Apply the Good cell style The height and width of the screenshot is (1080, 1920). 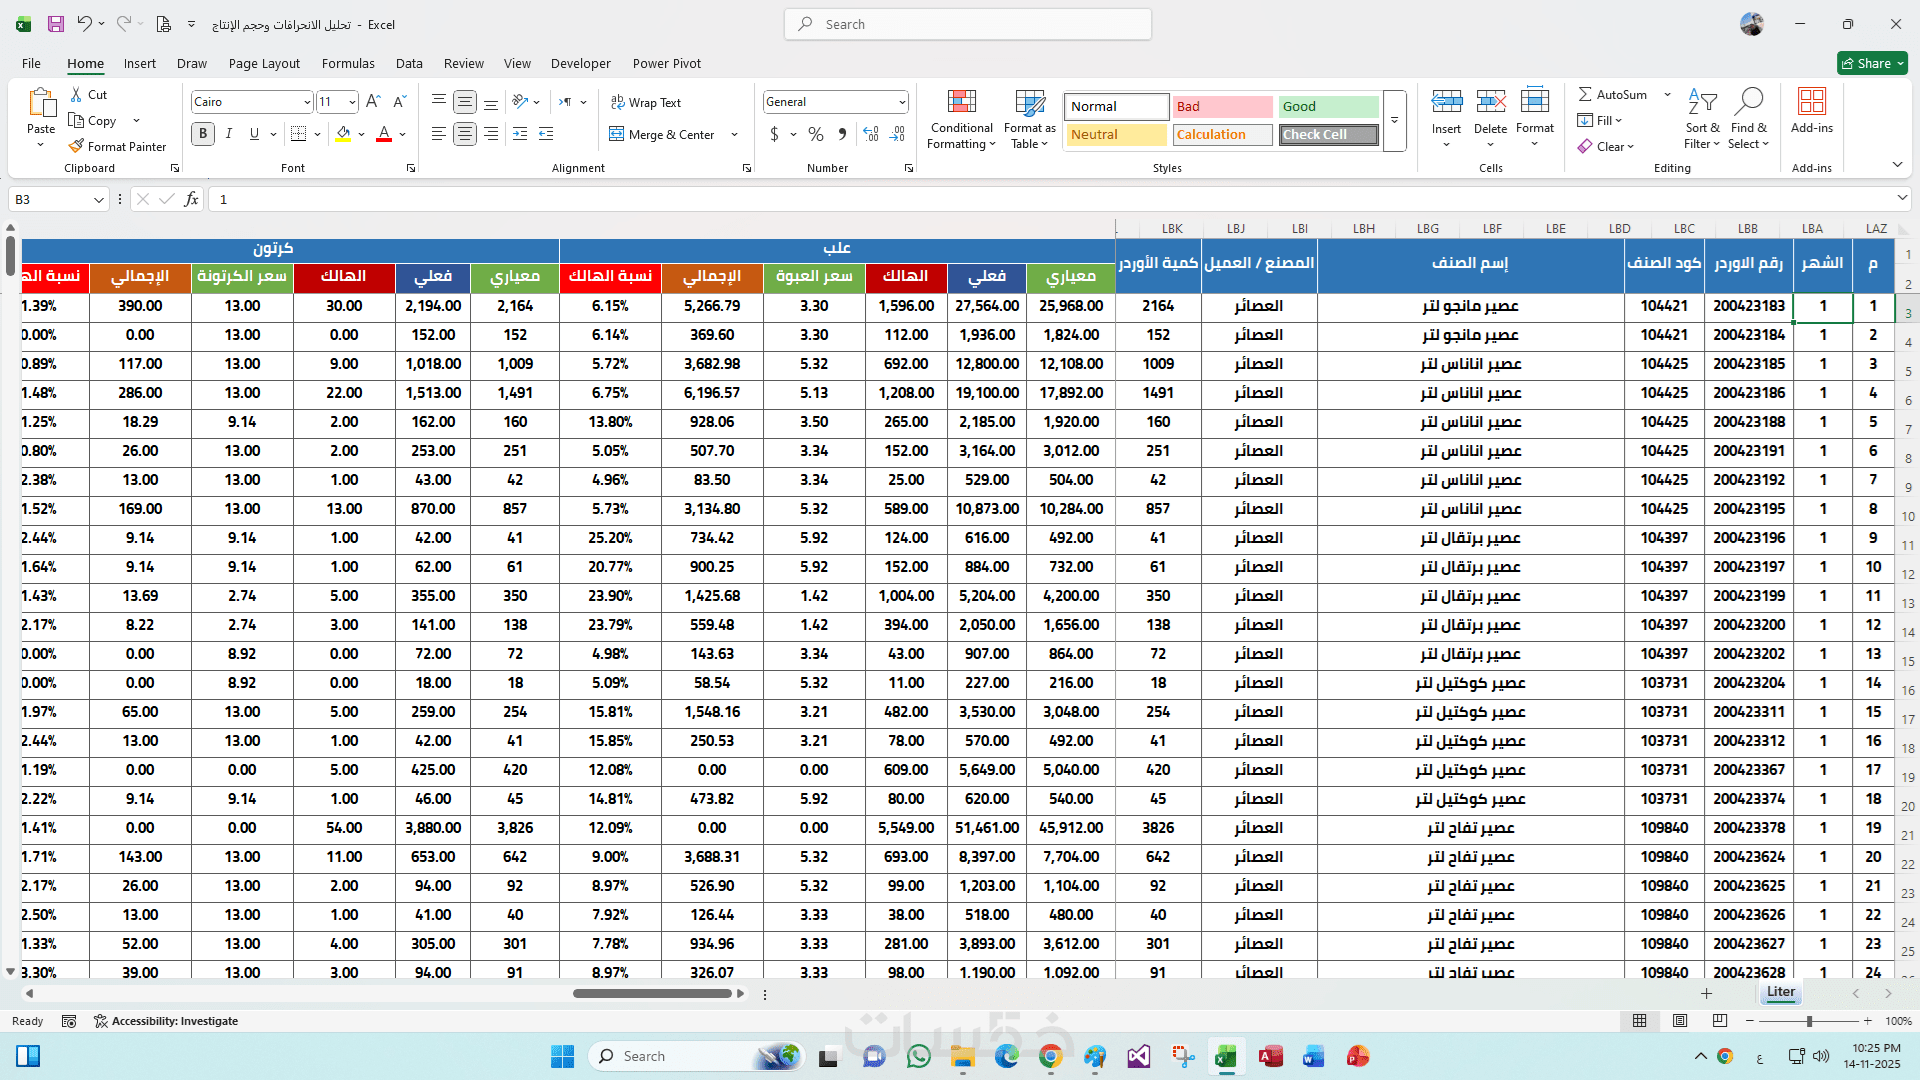click(1328, 106)
